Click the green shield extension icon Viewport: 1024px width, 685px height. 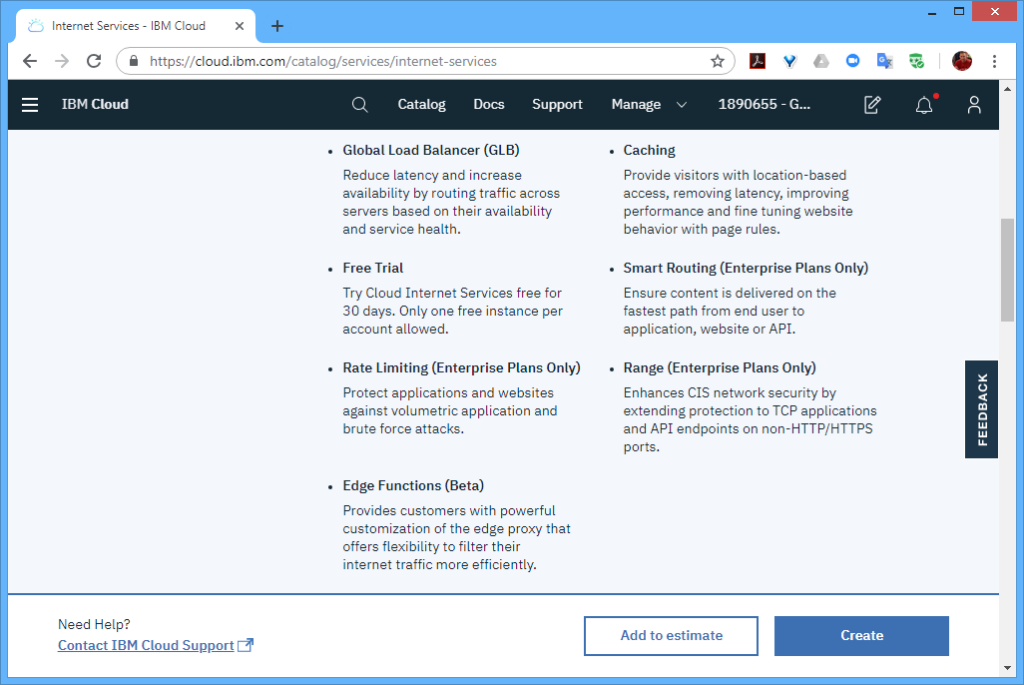[917, 61]
